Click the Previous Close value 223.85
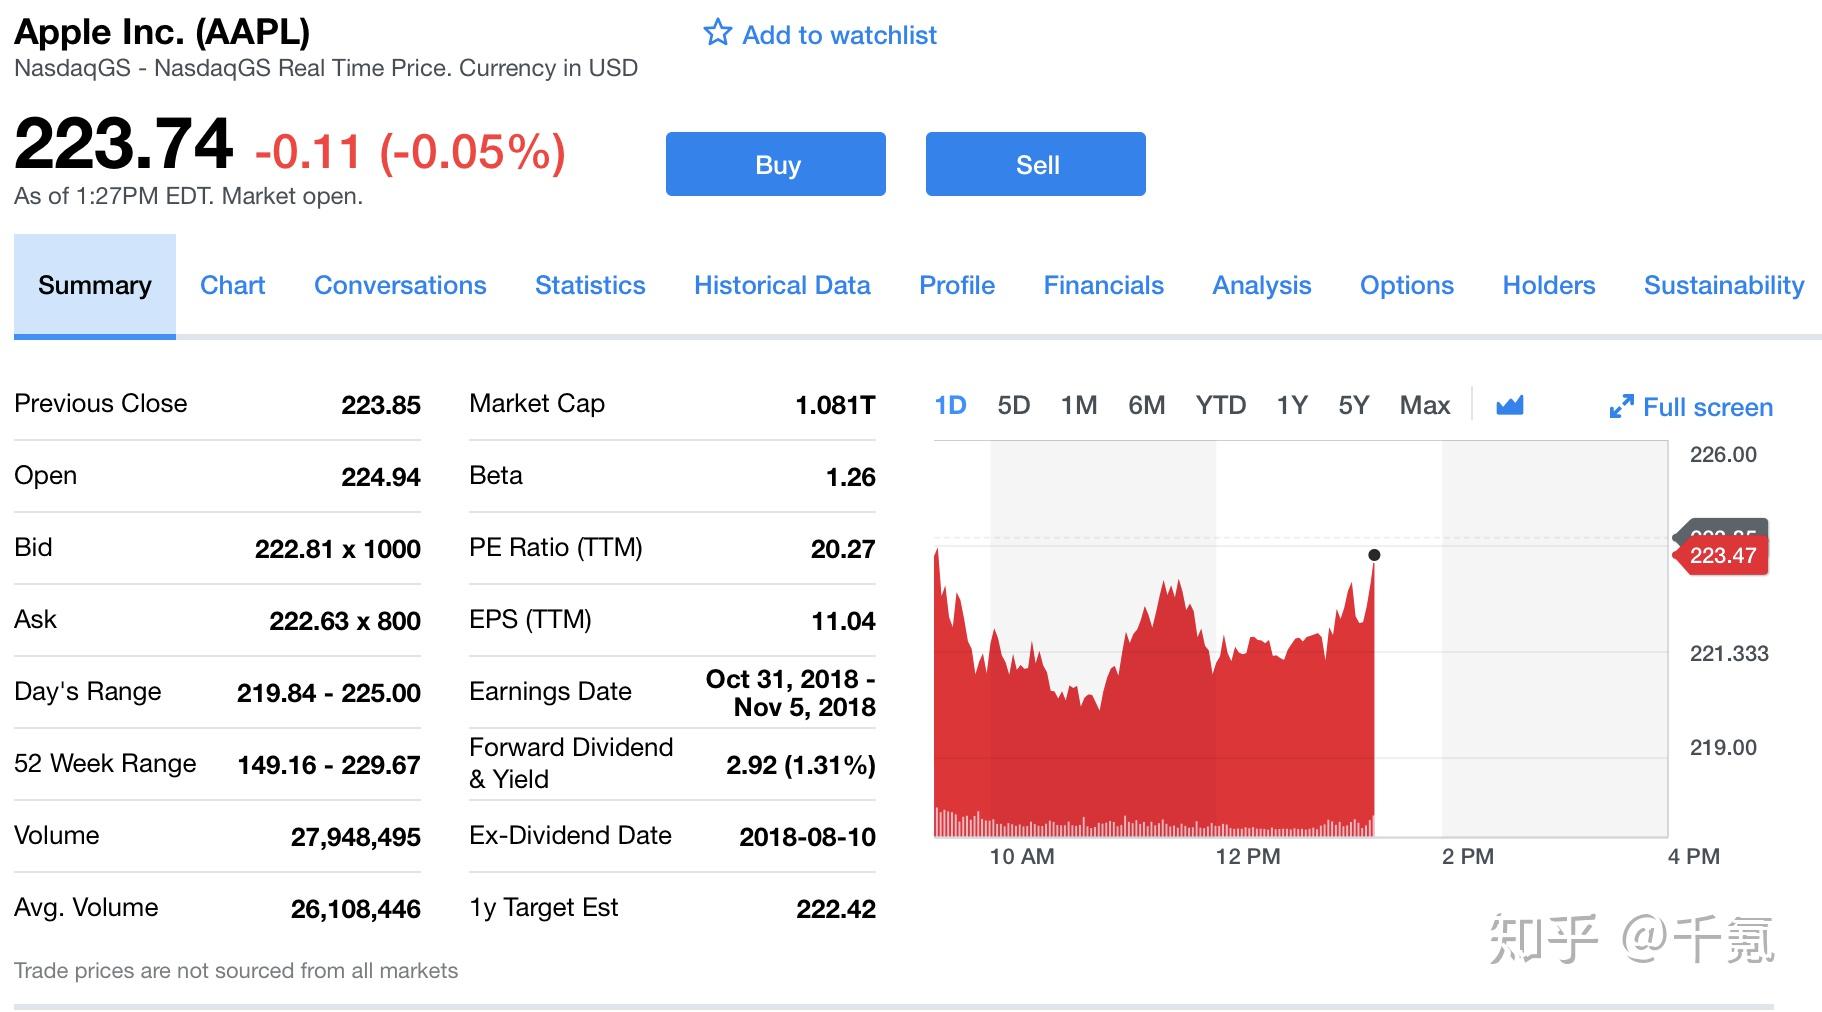 381,405
